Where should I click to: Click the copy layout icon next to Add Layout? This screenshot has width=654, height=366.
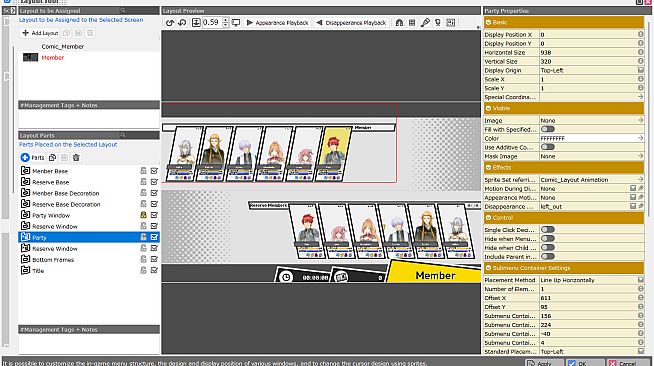[66, 33]
